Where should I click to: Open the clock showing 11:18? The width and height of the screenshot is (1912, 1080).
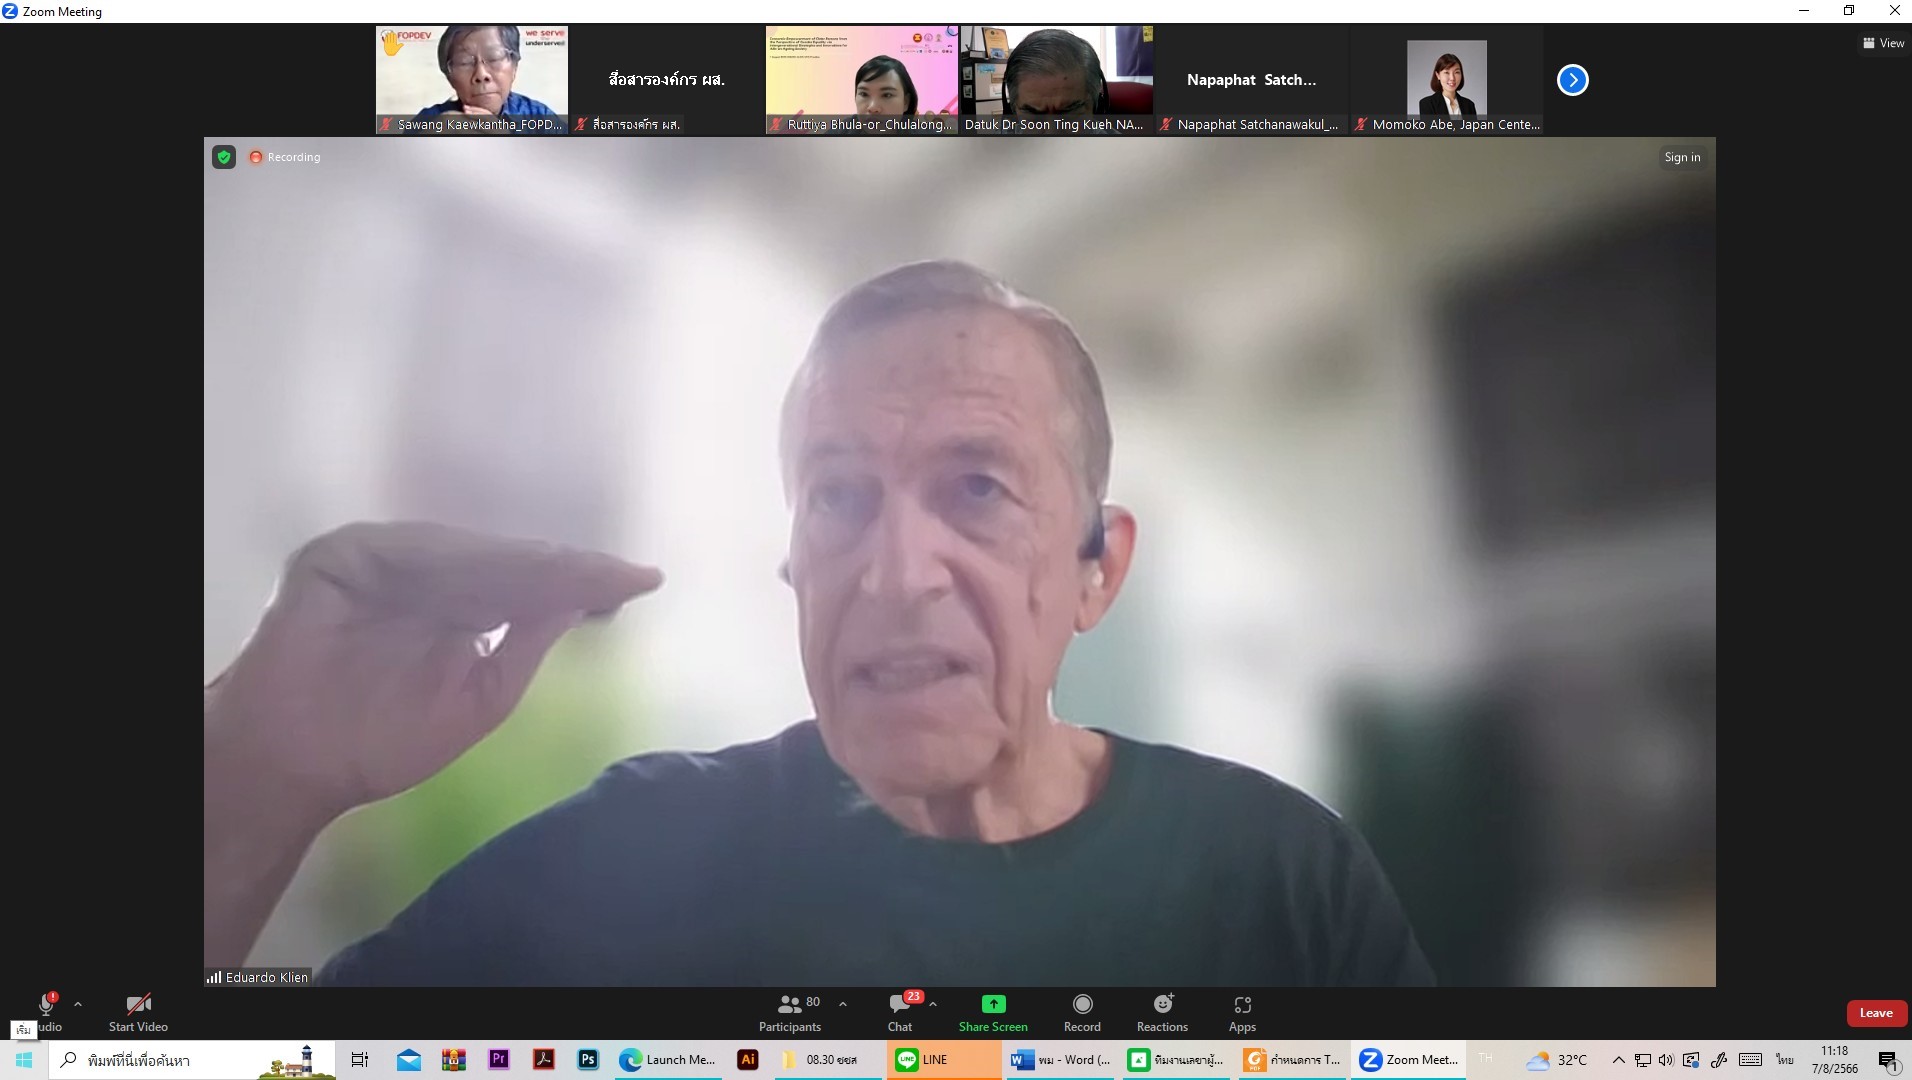tap(1835, 1060)
